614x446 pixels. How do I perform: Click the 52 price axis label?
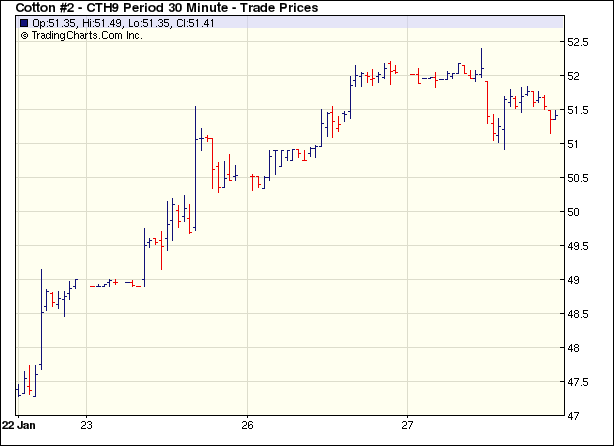click(574, 77)
